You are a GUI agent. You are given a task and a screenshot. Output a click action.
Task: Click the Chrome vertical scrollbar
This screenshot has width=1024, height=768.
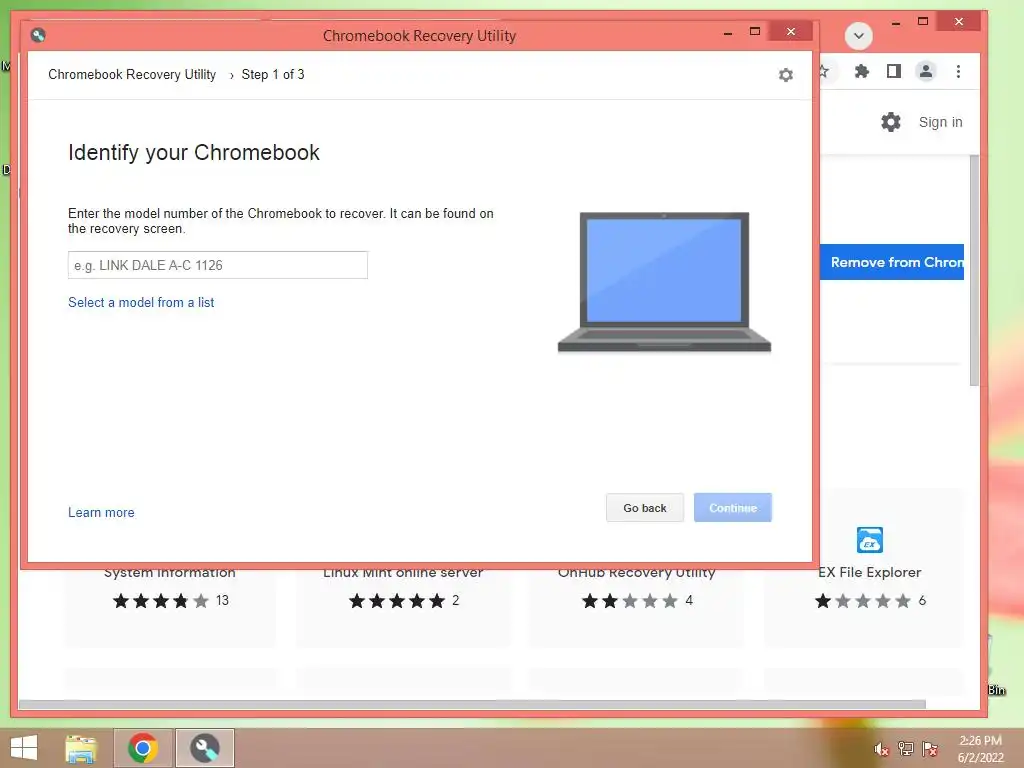click(974, 270)
